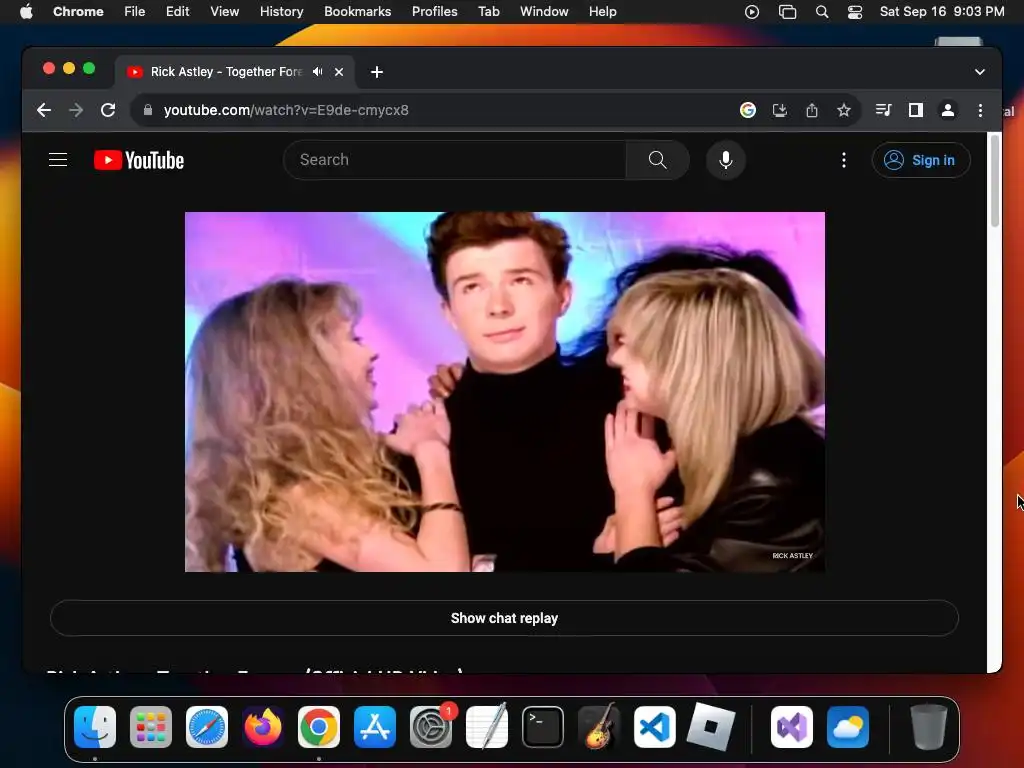
Task: Share this page from address bar
Action: (812, 110)
